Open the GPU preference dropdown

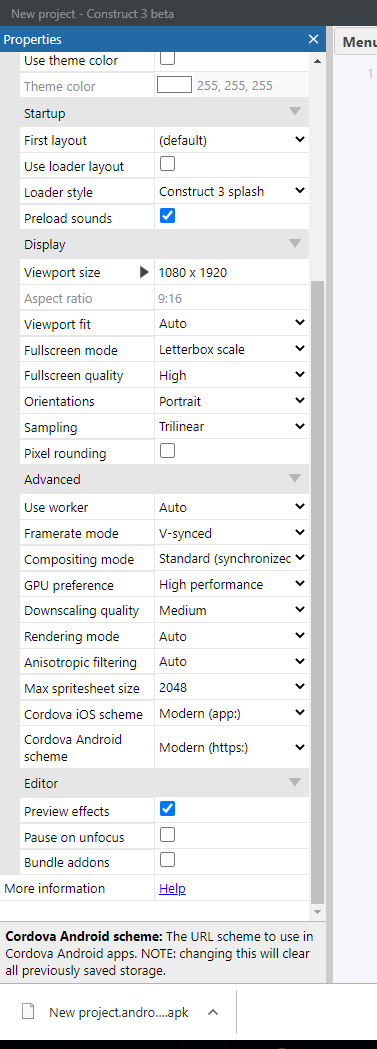pyautogui.click(x=232, y=584)
